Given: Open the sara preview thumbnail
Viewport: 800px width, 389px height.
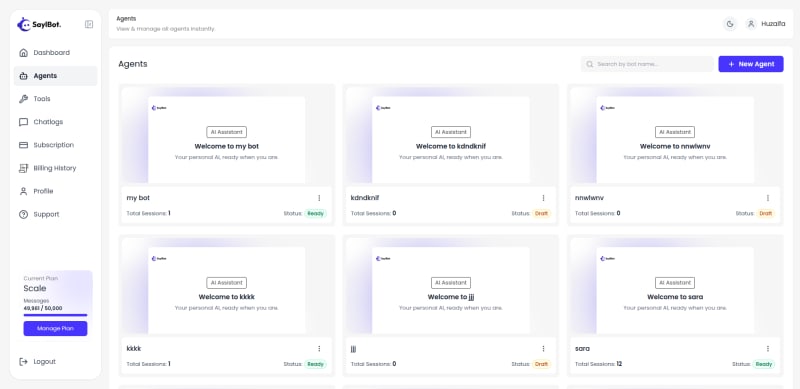Looking at the screenshot, I should tap(675, 285).
